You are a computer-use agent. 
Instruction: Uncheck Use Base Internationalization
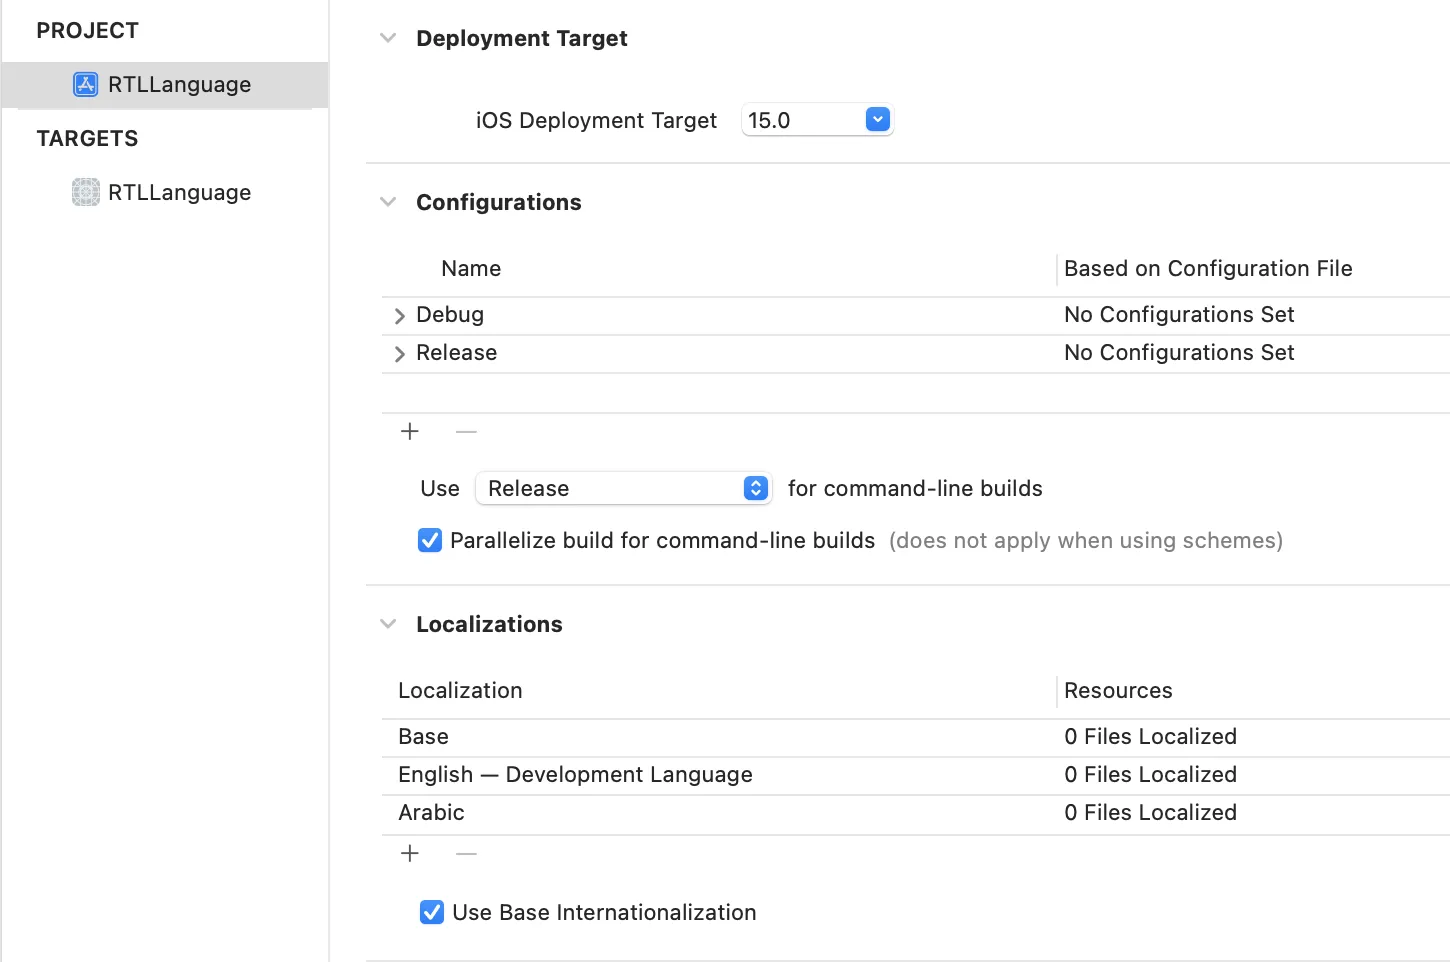(432, 913)
